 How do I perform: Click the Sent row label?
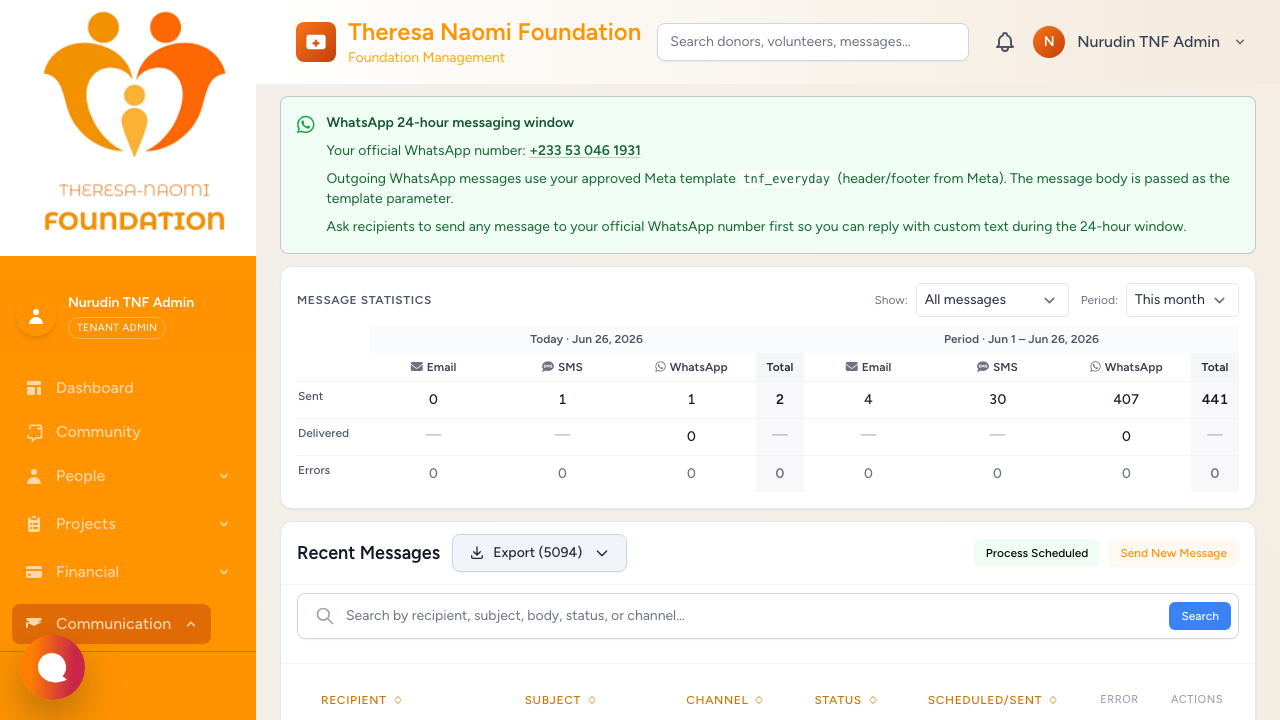pyautogui.click(x=311, y=397)
